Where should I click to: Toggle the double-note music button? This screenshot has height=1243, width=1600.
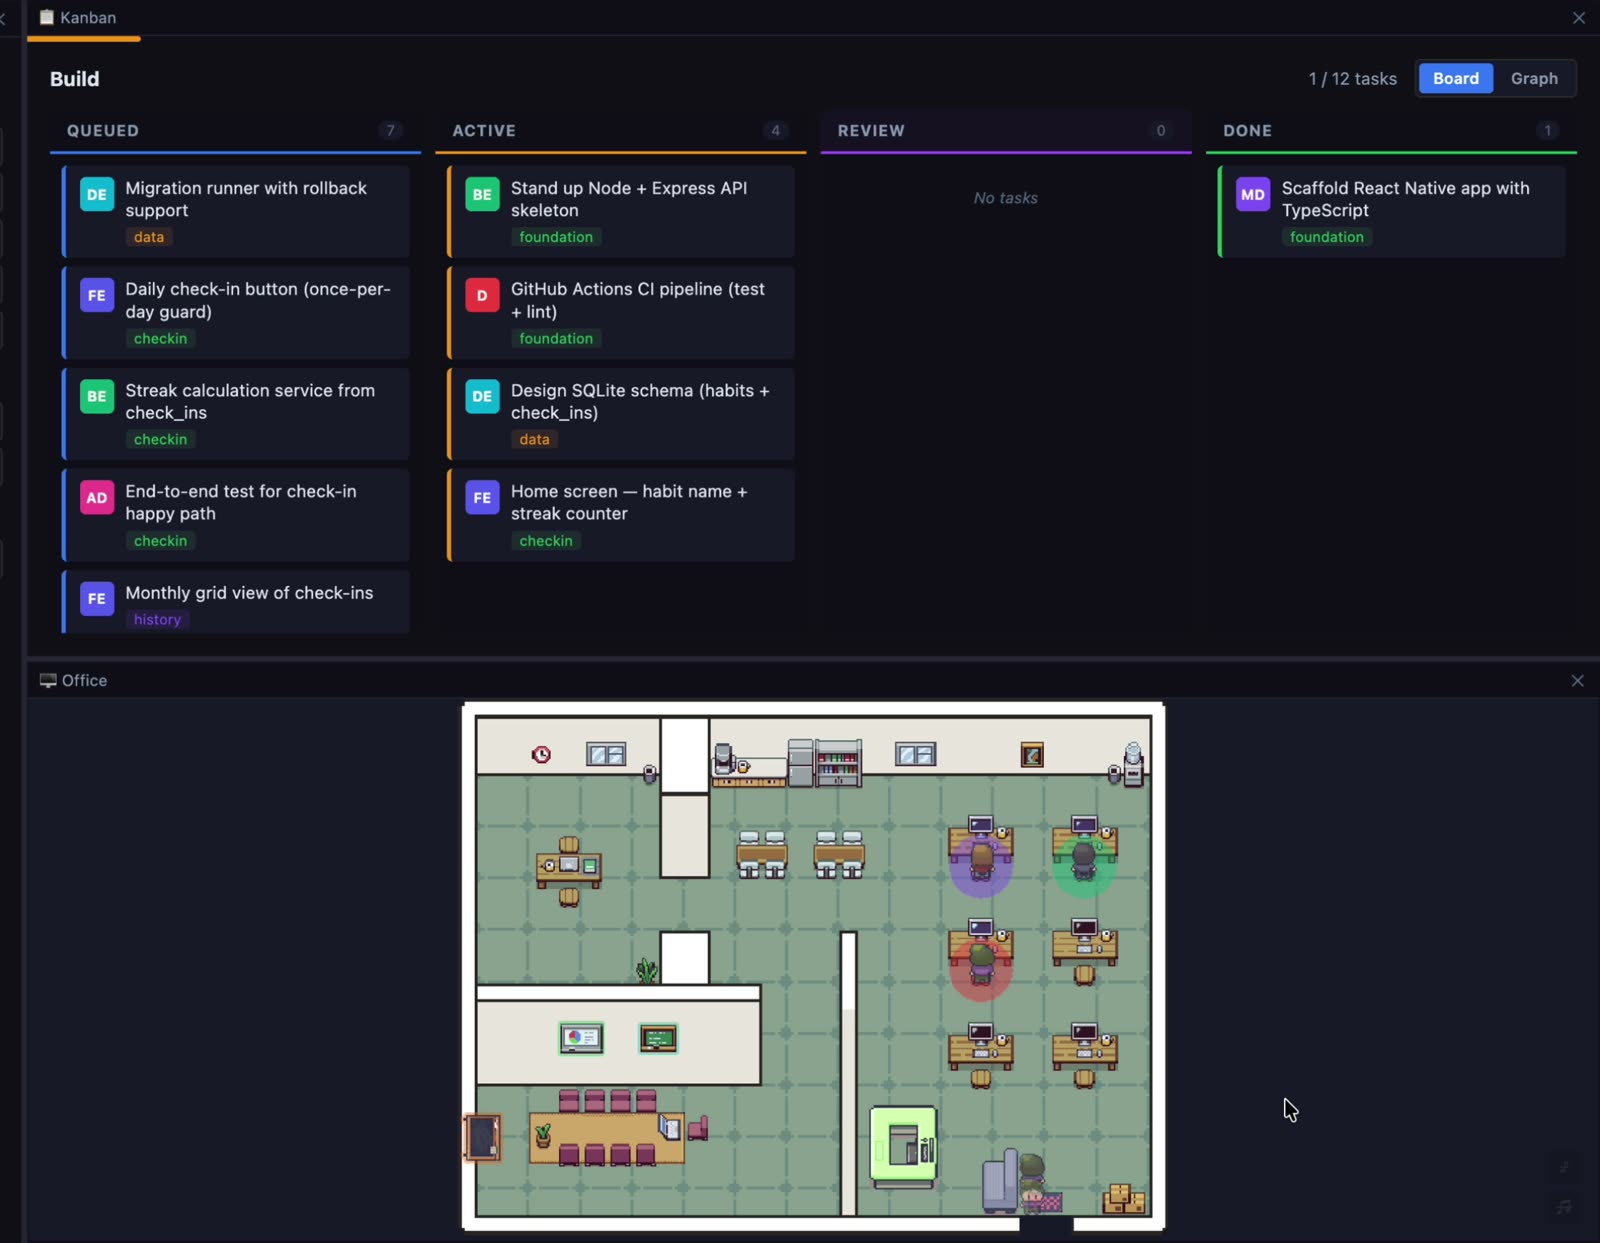(1564, 1207)
